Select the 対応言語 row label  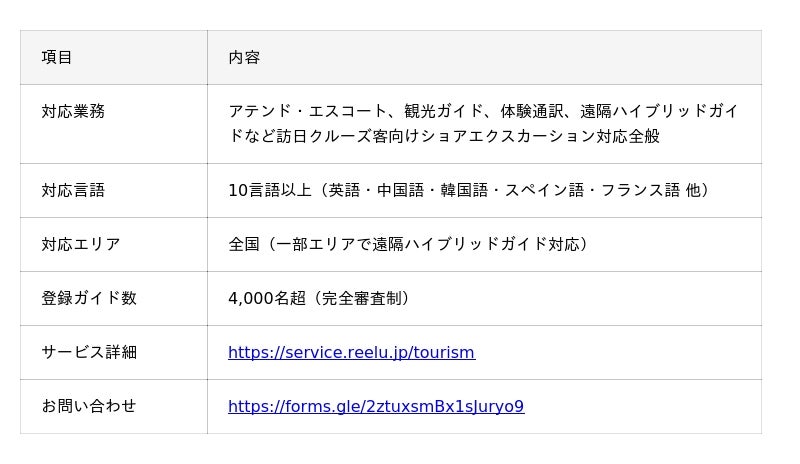point(73,190)
